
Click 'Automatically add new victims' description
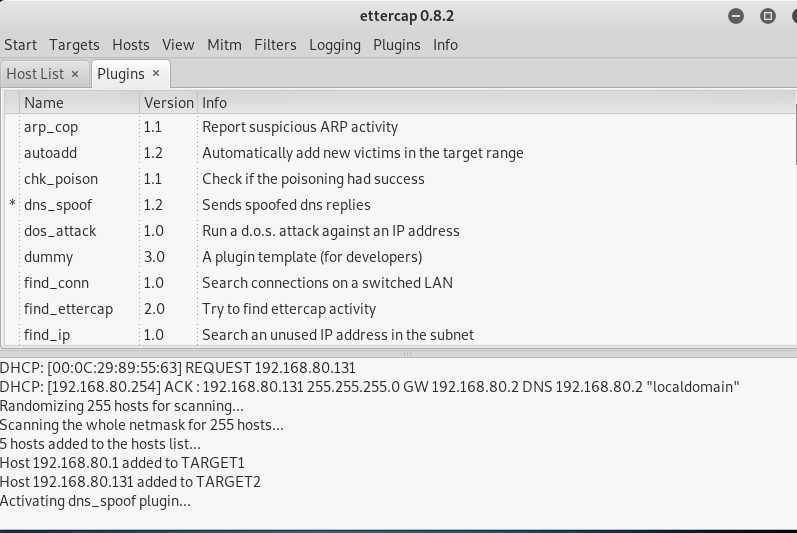click(x=363, y=153)
